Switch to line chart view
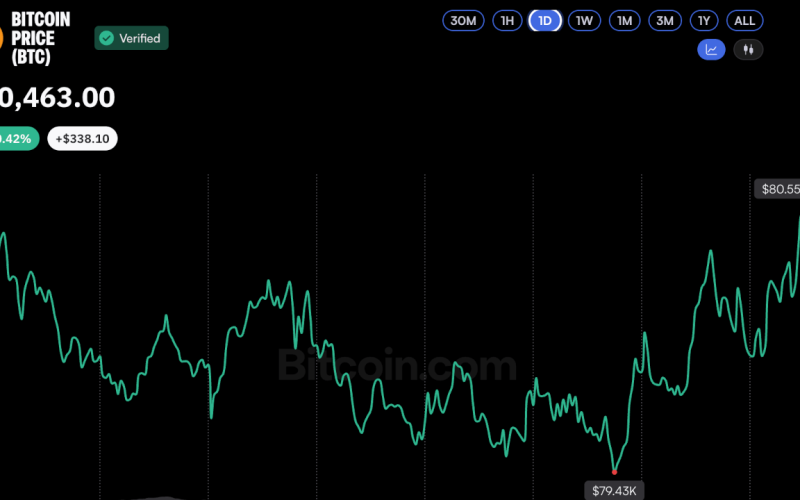The height and width of the screenshot is (500, 800). tap(711, 49)
